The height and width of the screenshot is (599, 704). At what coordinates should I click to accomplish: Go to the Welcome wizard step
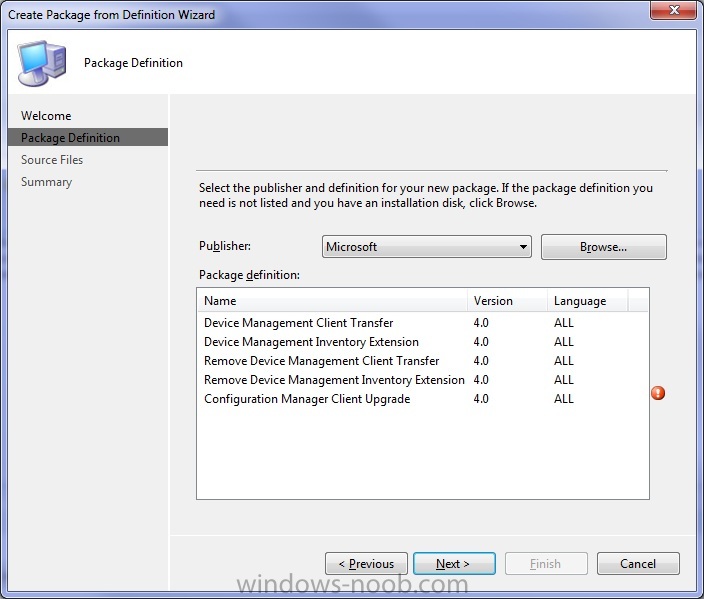coord(46,116)
